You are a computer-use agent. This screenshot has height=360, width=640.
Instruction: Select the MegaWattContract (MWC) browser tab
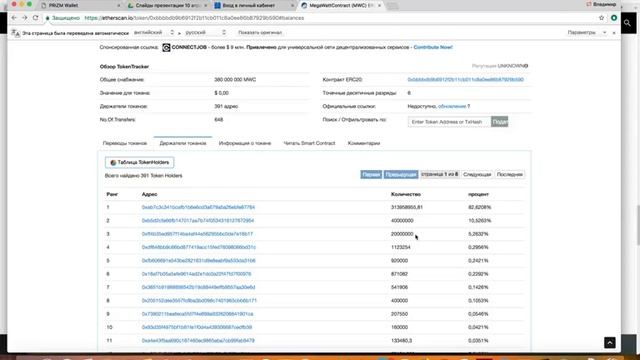click(340, 6)
